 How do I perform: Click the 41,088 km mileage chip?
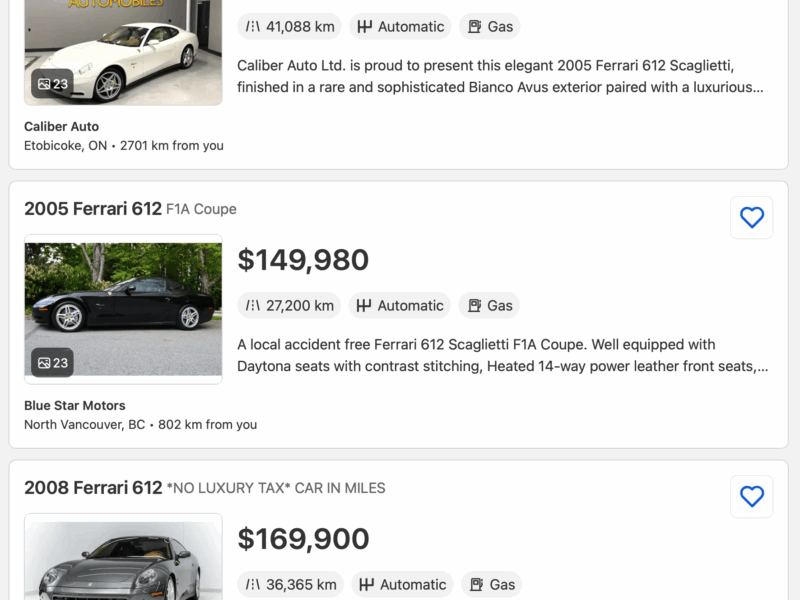(x=290, y=27)
